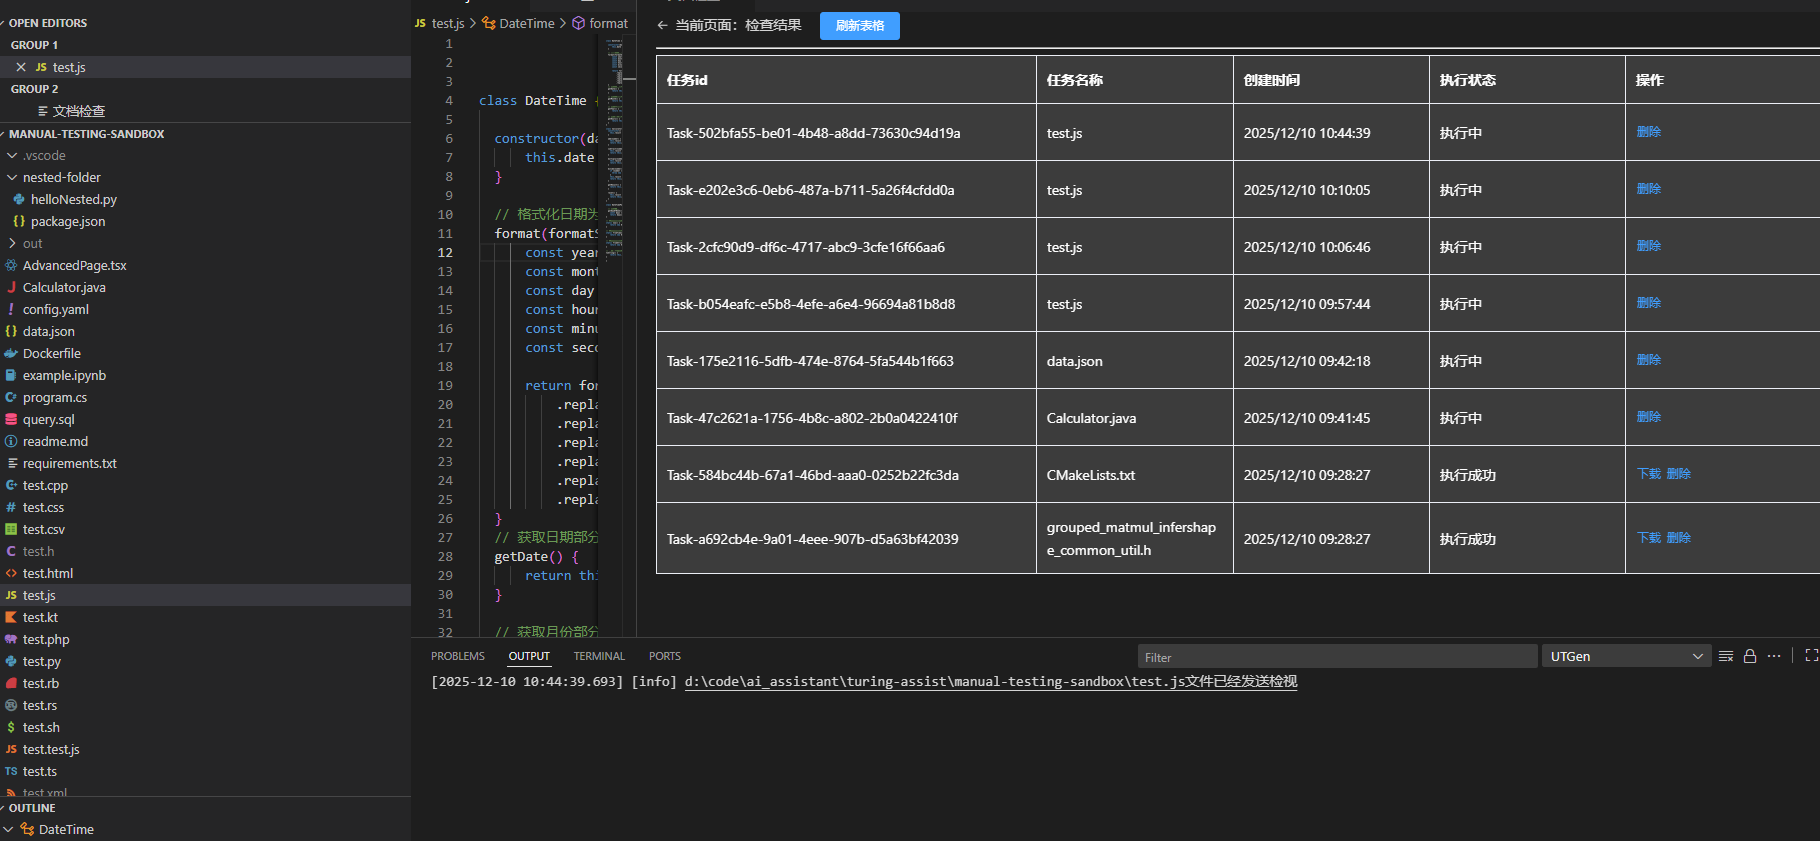Viewport: 1820px width, 841px height.
Task: Open the UTGen output channel dropdown
Action: (1626, 657)
